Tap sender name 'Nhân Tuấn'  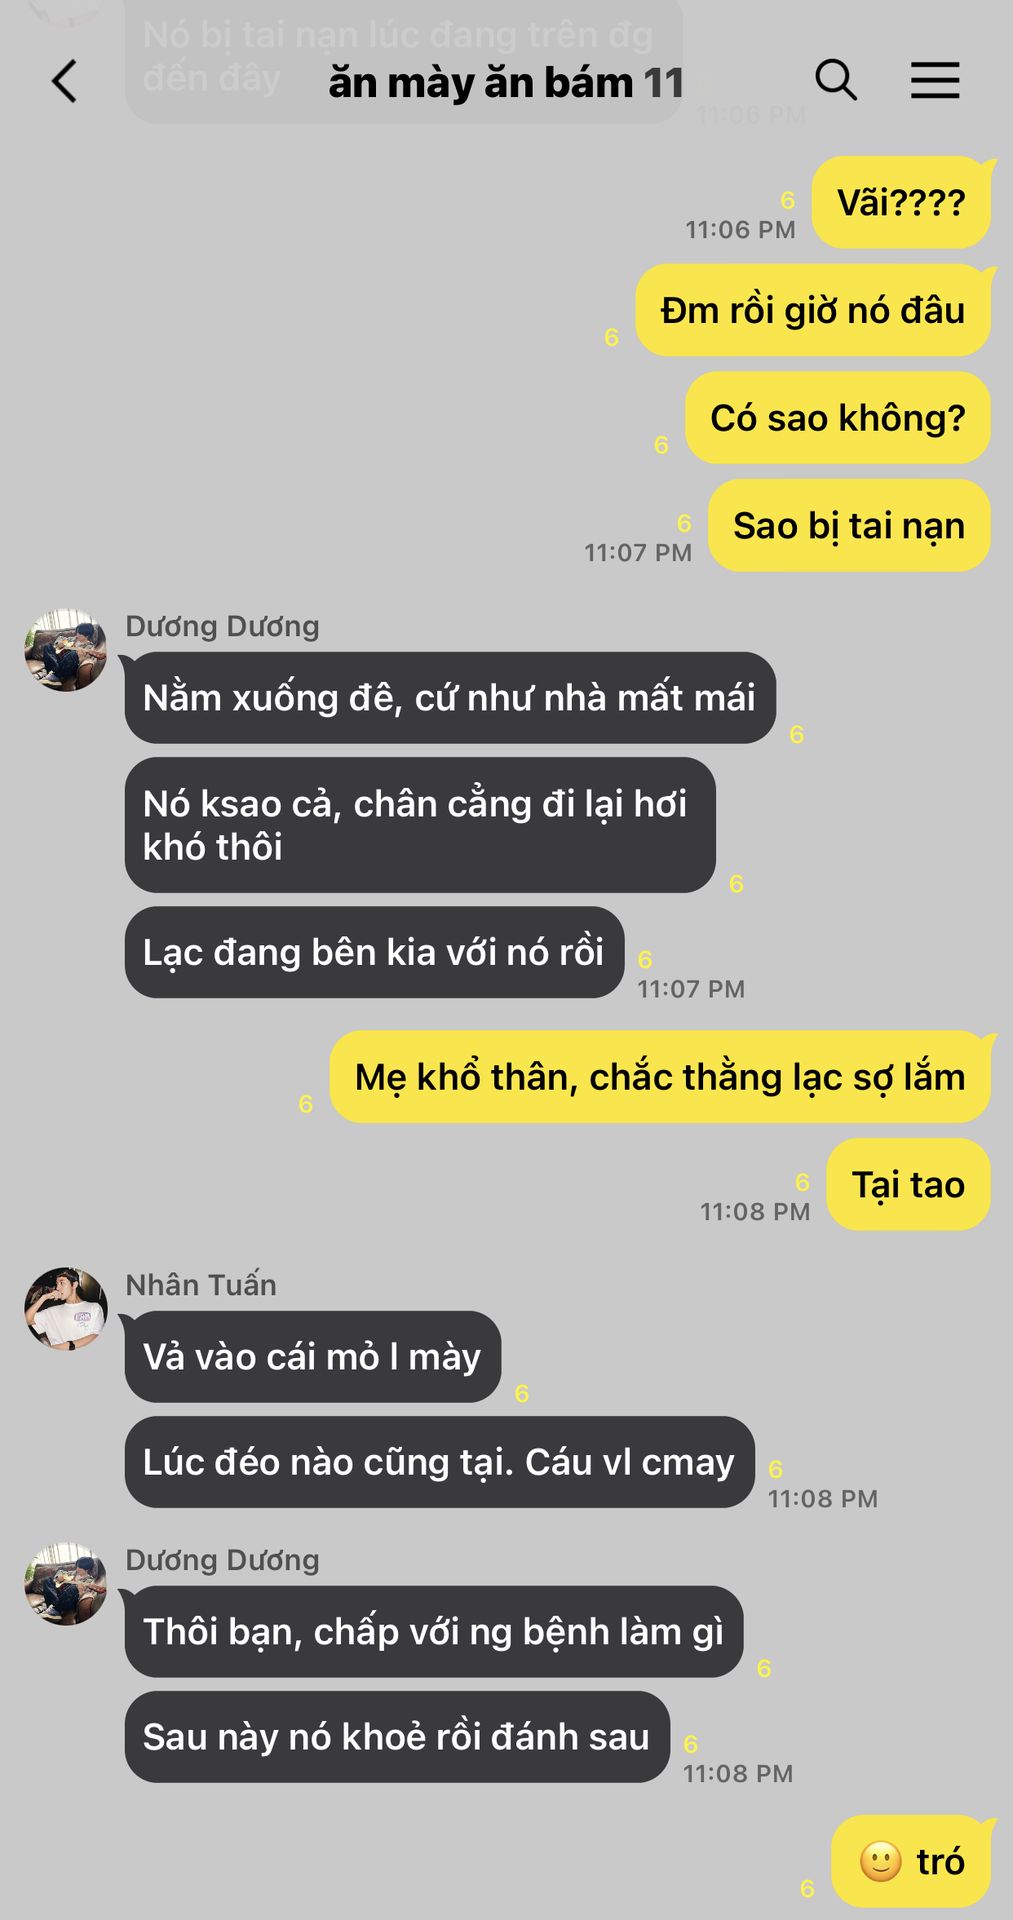point(201,1284)
